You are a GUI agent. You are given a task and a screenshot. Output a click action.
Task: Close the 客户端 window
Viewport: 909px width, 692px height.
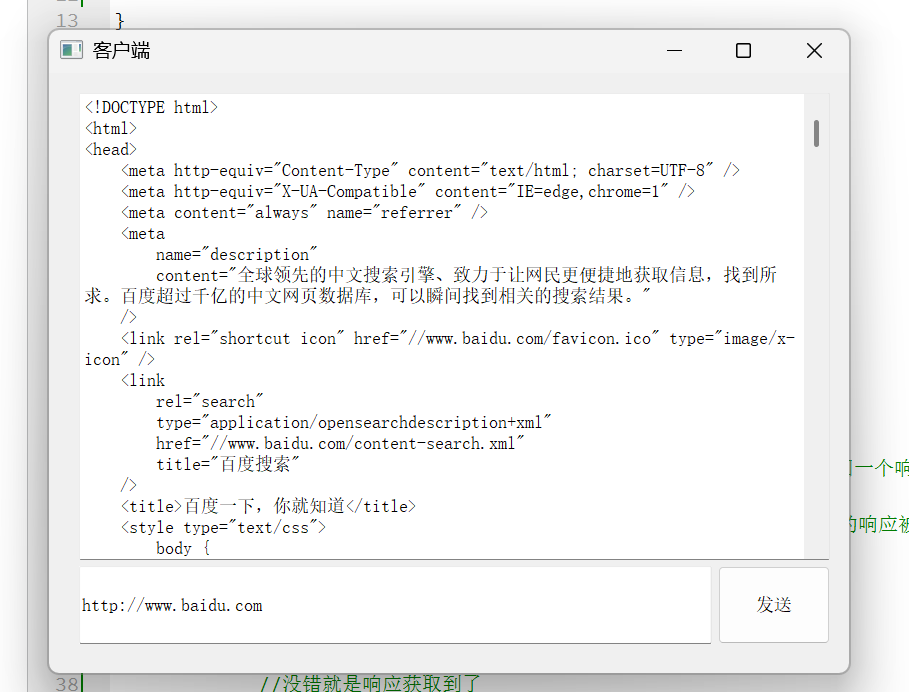[x=814, y=50]
